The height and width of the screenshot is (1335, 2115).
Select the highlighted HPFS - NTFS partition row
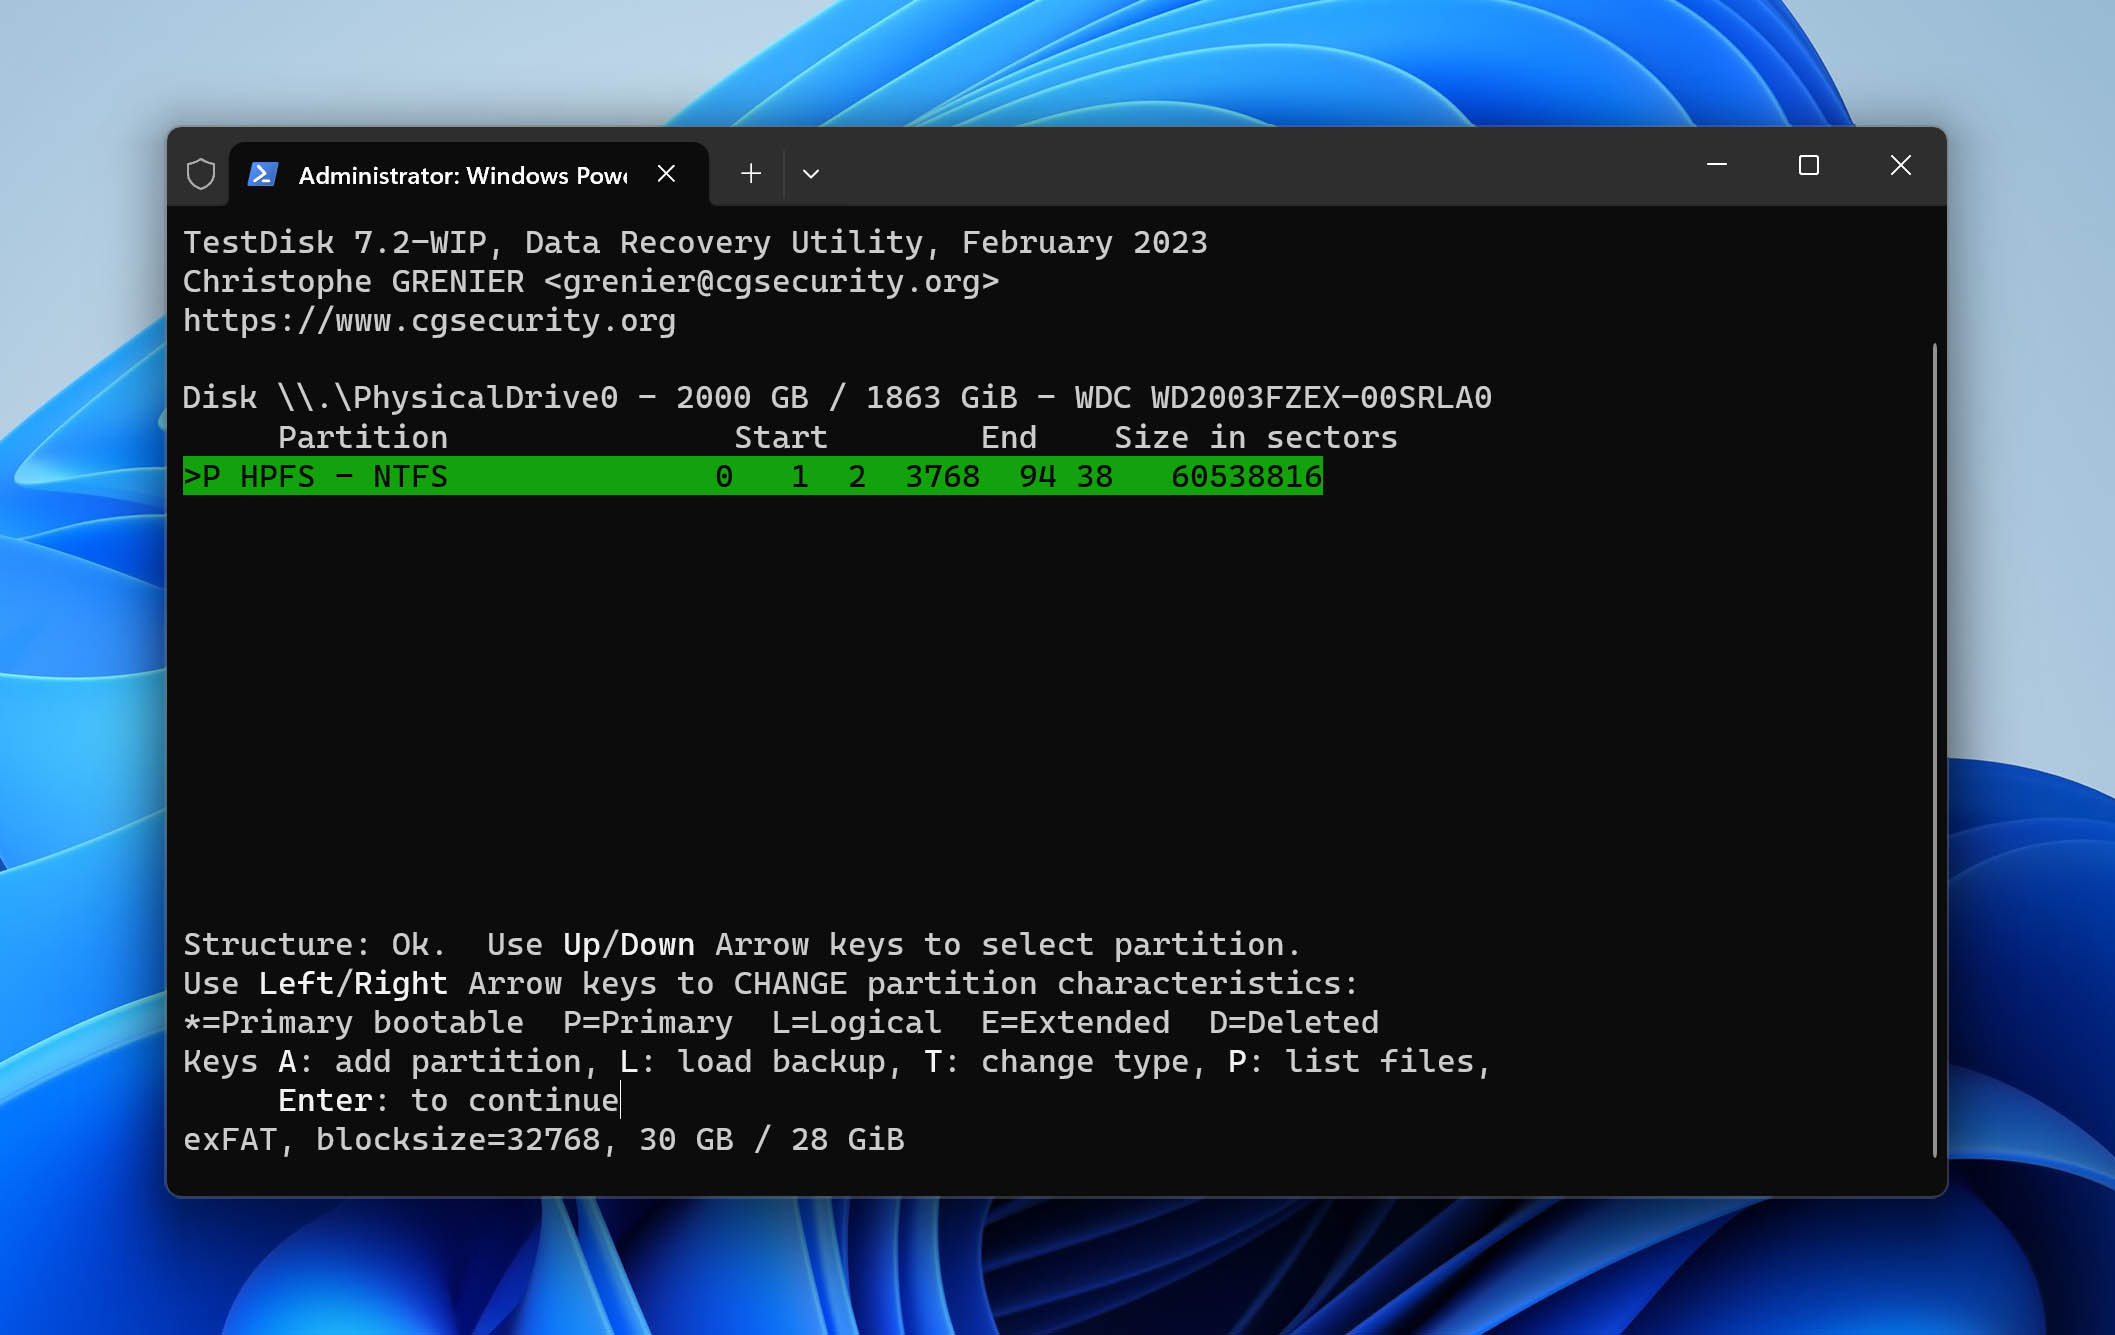(x=752, y=476)
